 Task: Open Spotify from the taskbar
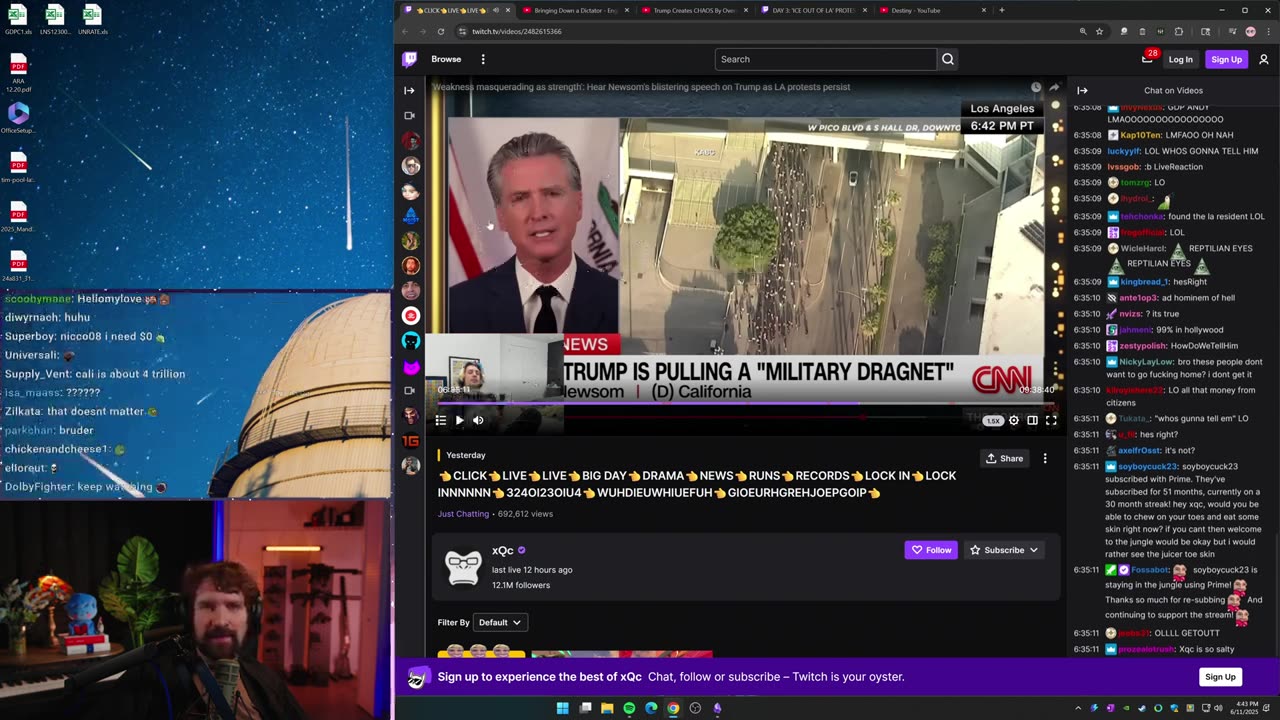[629, 708]
